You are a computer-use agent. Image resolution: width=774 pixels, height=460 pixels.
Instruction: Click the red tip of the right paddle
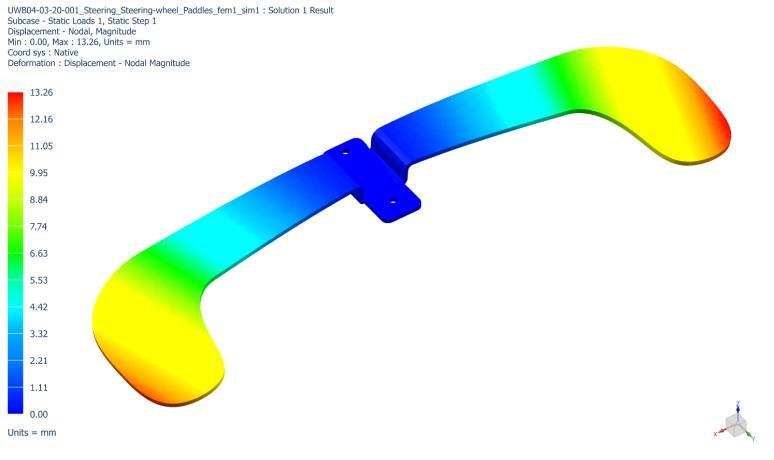pyautogui.click(x=722, y=128)
